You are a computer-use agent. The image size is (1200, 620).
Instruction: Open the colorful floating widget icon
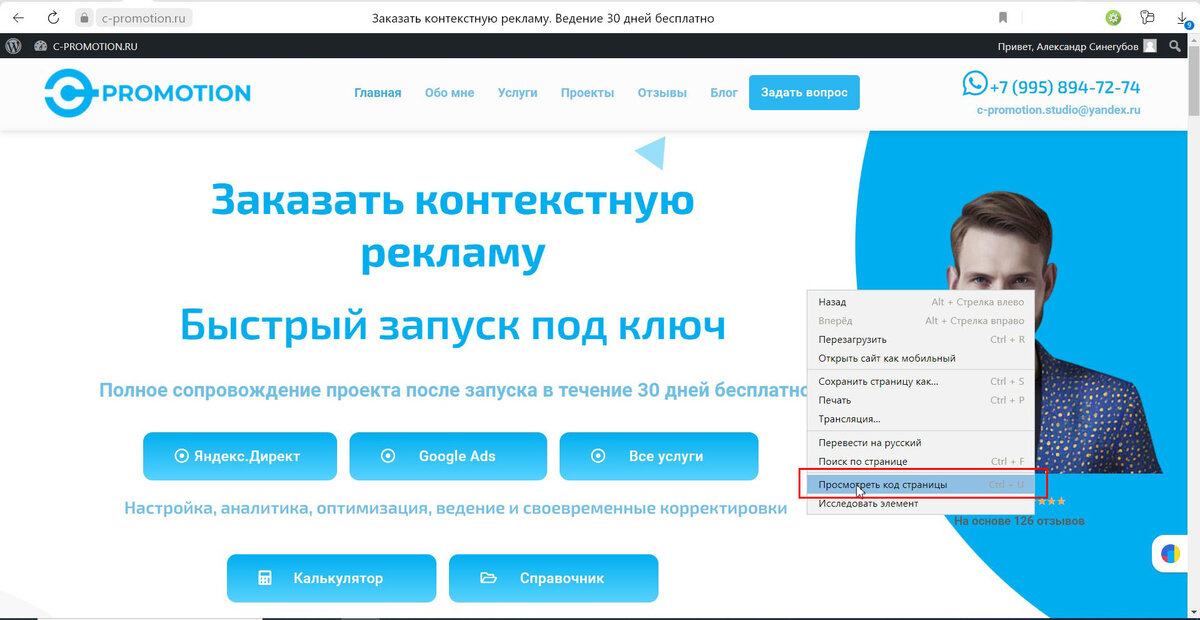(1170, 553)
